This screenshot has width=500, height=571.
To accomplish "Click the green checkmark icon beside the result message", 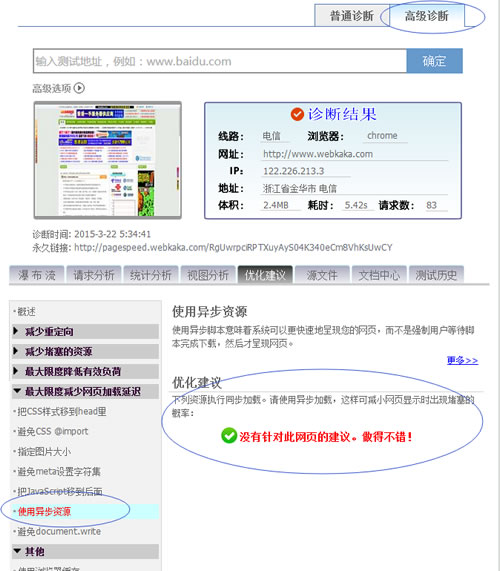I will (229, 435).
